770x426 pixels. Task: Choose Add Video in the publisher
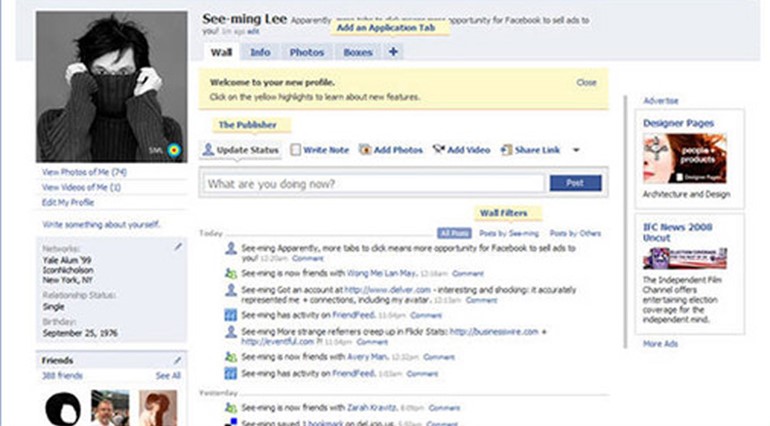coord(461,150)
